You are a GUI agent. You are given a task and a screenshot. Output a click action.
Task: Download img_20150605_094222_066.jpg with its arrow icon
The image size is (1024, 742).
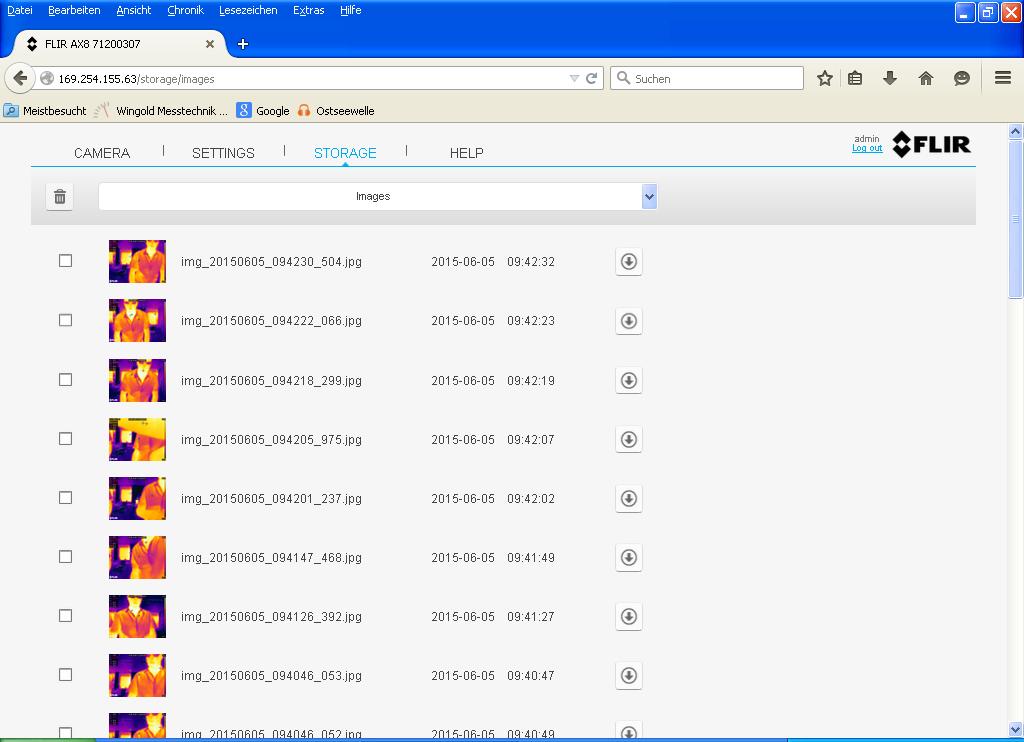coord(628,321)
